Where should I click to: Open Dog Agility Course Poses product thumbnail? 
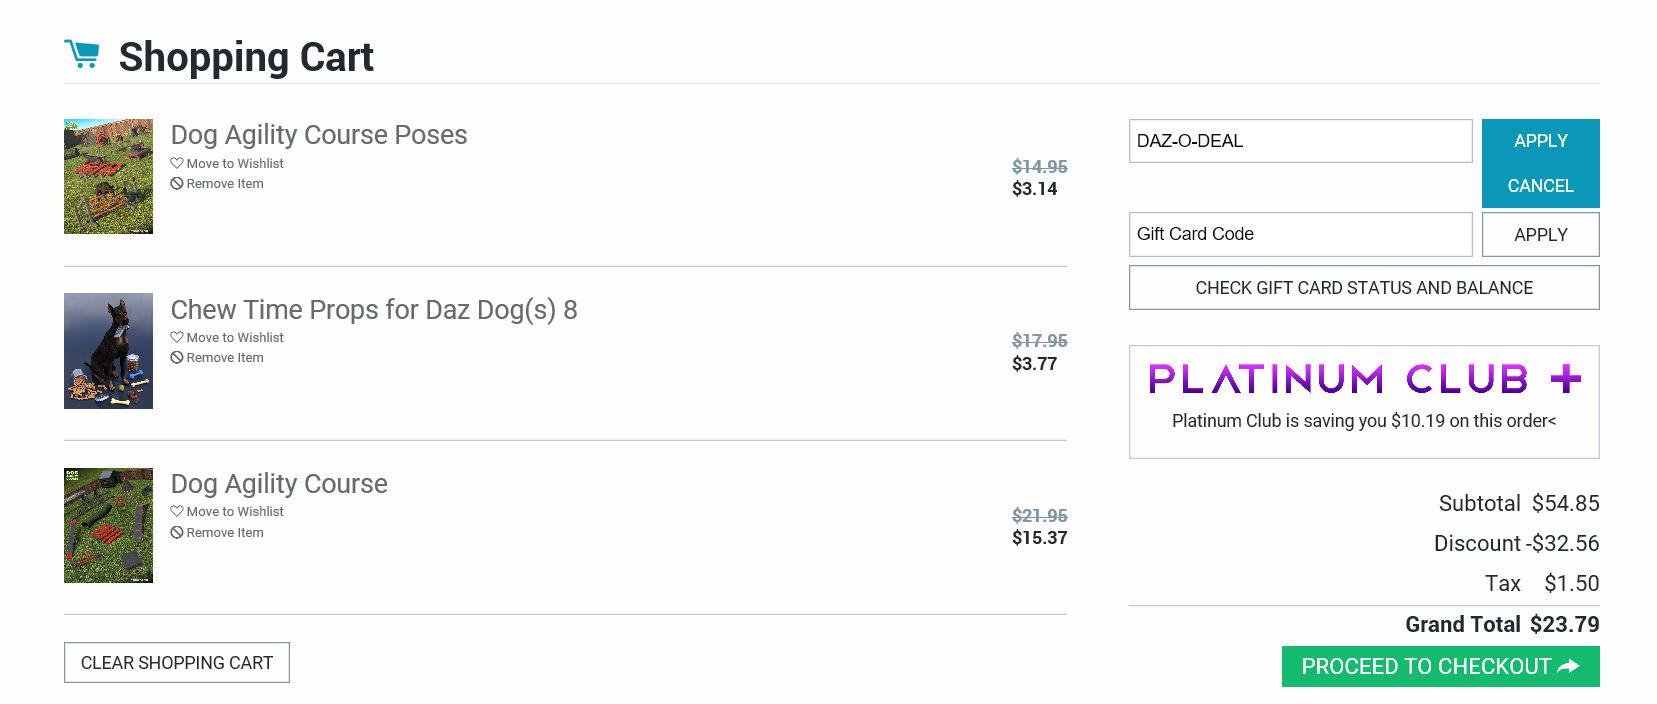pyautogui.click(x=108, y=177)
